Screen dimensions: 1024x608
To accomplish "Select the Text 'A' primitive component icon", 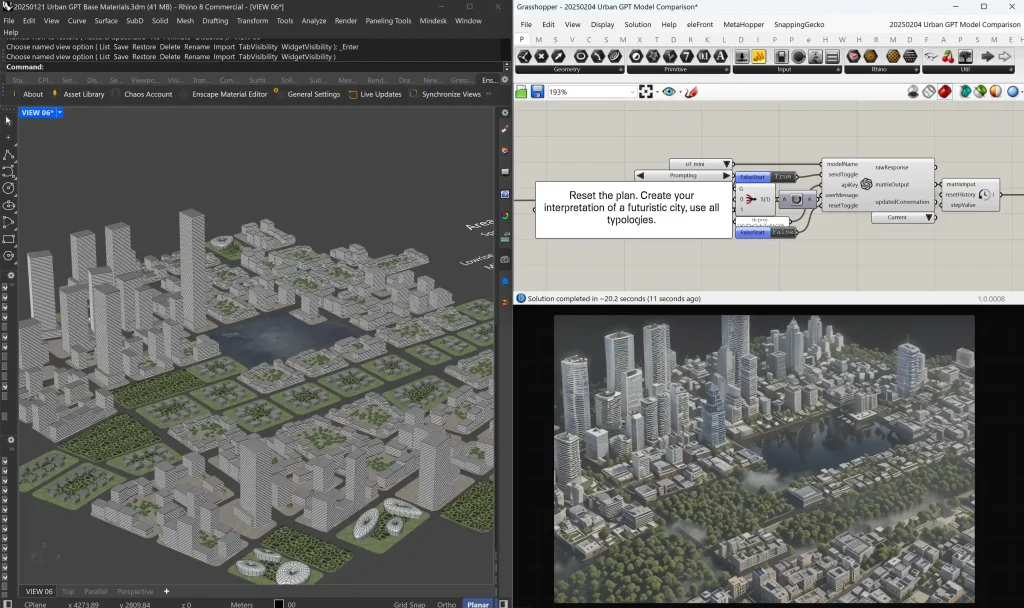I will 720,57.
